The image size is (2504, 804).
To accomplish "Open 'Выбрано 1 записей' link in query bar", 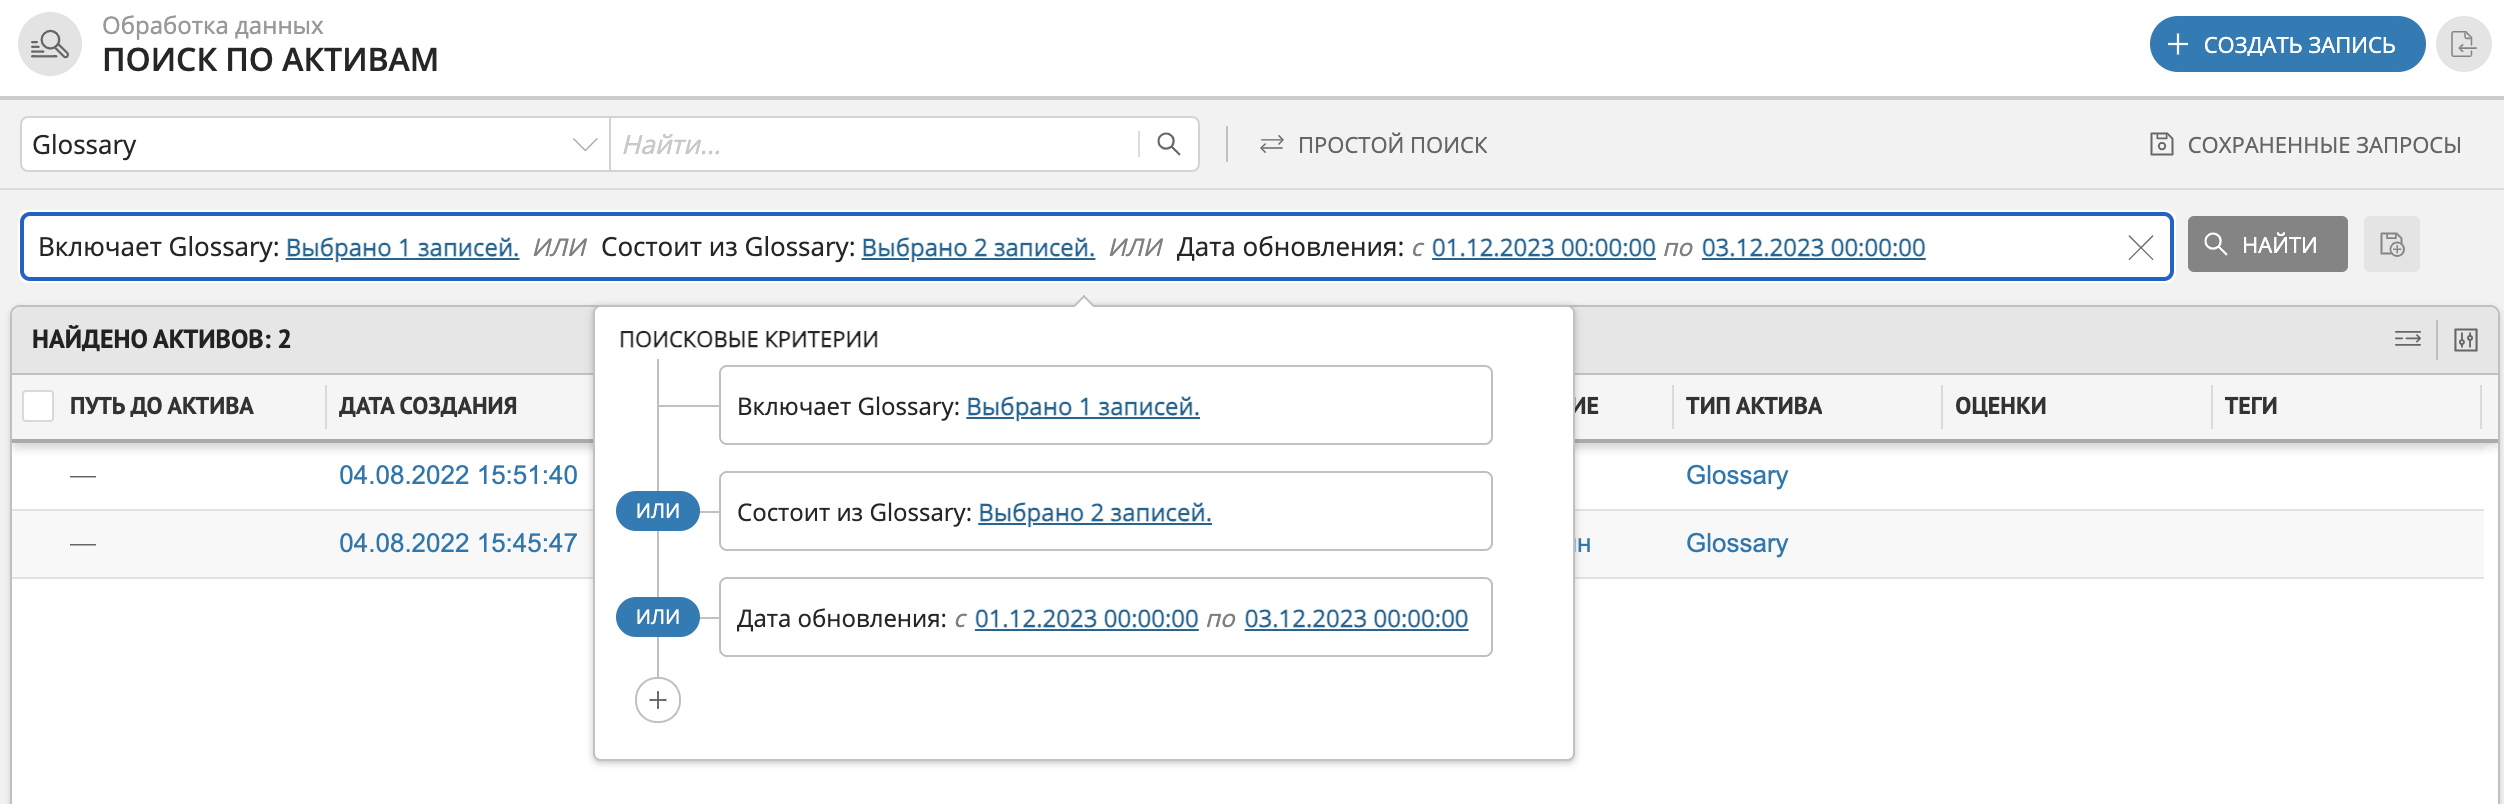I will (402, 247).
